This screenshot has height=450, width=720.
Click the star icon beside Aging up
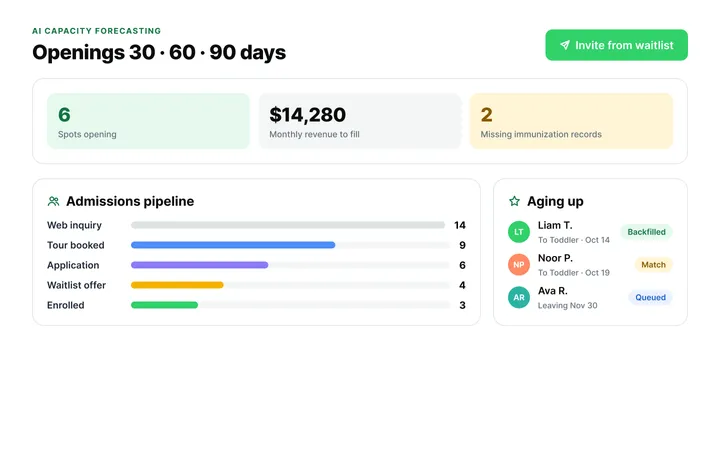click(514, 201)
